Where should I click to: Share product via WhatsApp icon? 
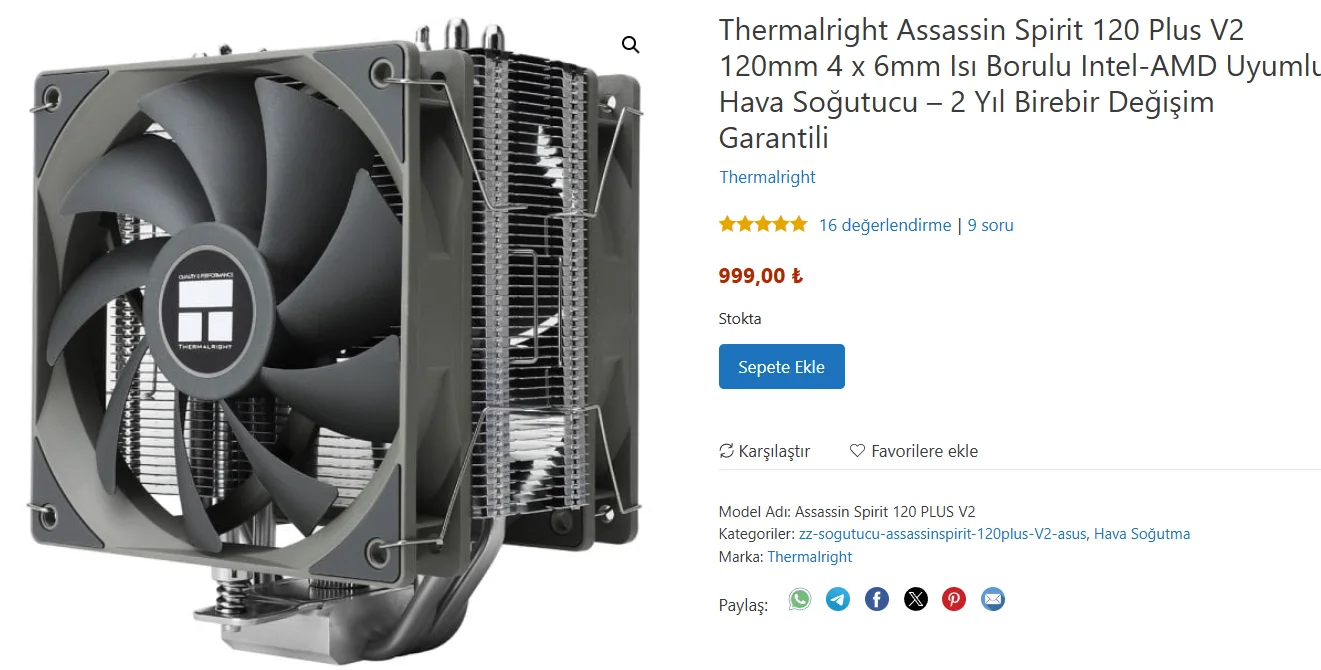(x=799, y=599)
